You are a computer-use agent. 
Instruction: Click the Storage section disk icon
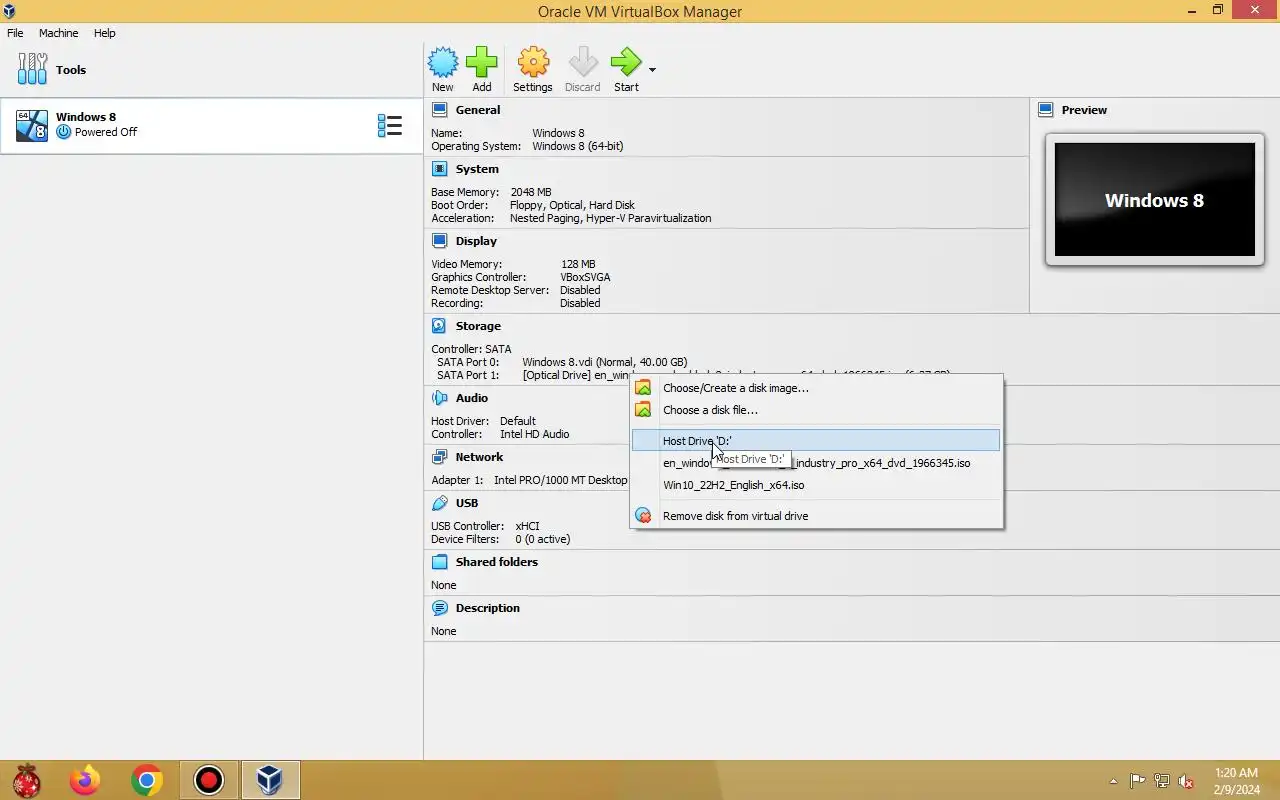click(439, 326)
